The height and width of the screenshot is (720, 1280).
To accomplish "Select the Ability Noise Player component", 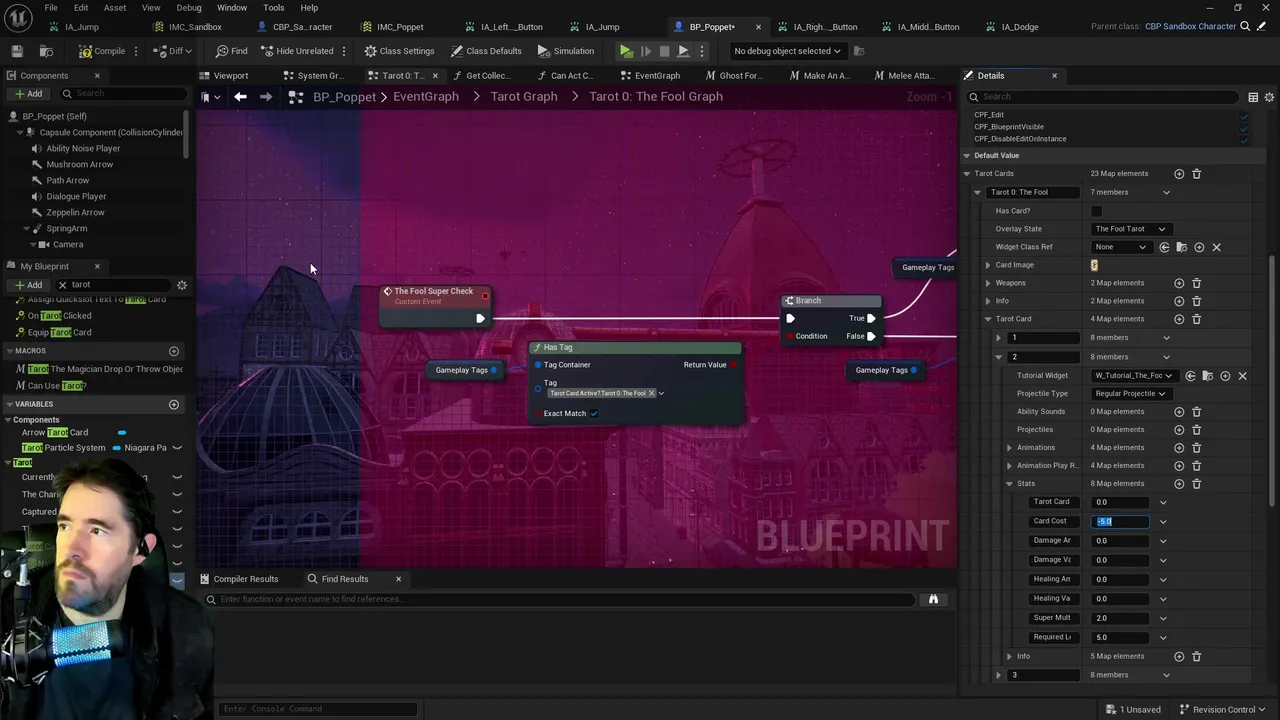I will click(x=83, y=148).
